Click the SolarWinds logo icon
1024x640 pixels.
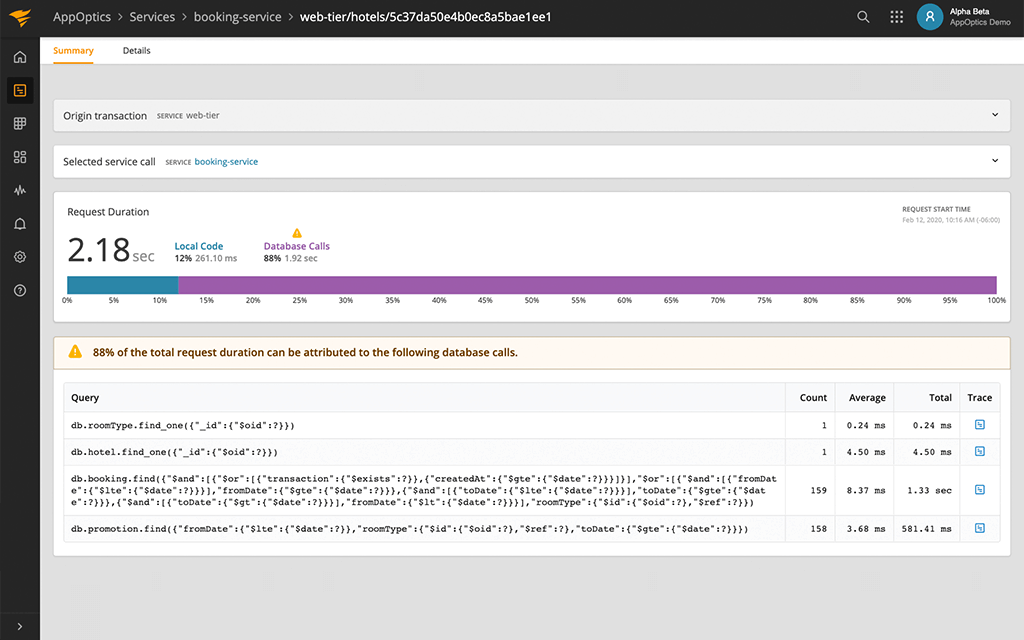pyautogui.click(x=20, y=18)
